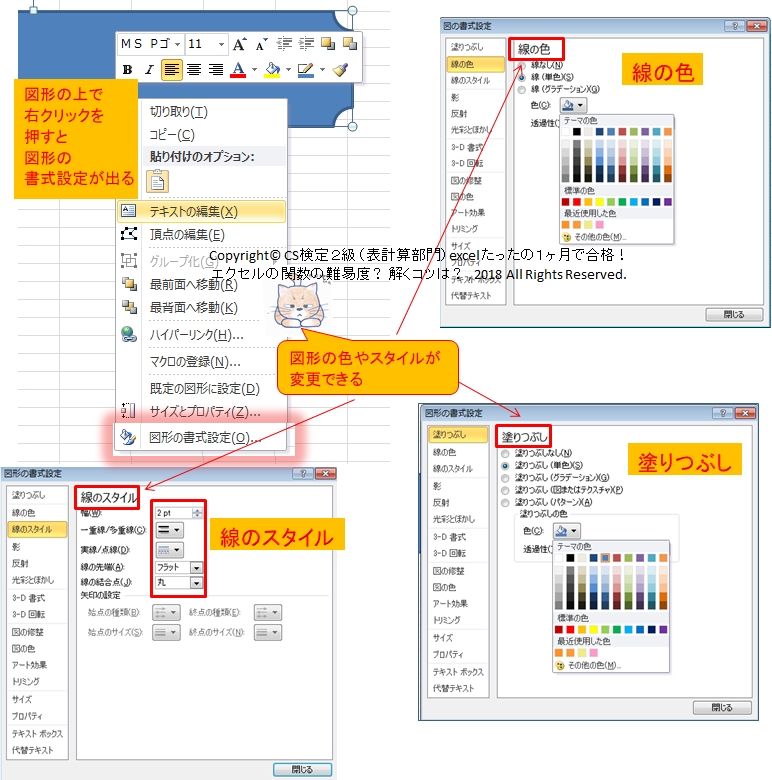Increase font size with large A icon
Image resolution: width=772 pixels, height=780 pixels.
coord(239,44)
